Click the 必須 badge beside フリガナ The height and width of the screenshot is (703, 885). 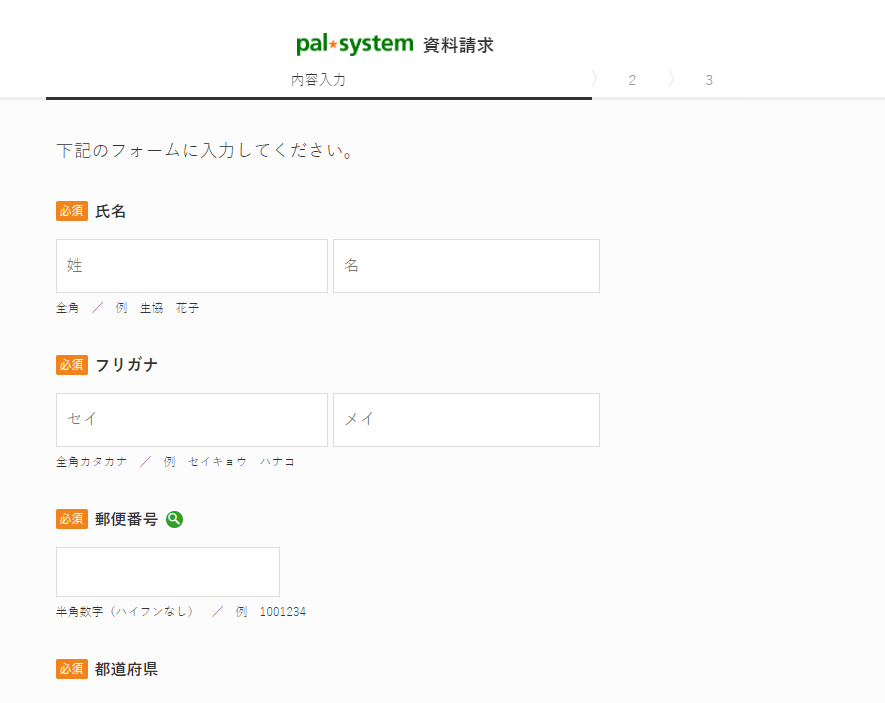[x=71, y=365]
